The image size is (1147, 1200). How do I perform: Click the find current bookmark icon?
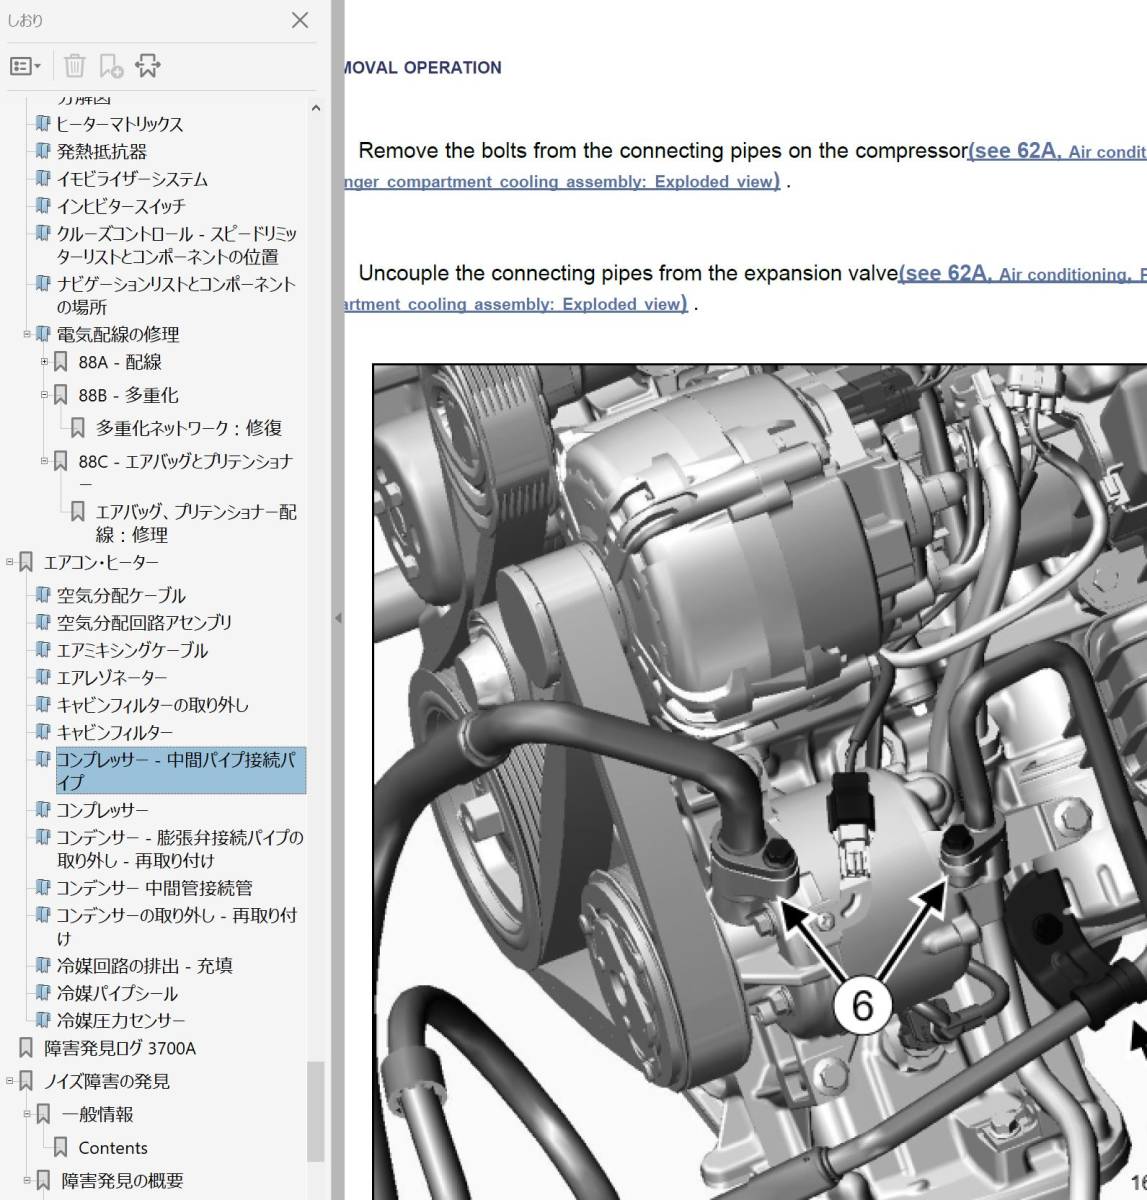[x=148, y=66]
